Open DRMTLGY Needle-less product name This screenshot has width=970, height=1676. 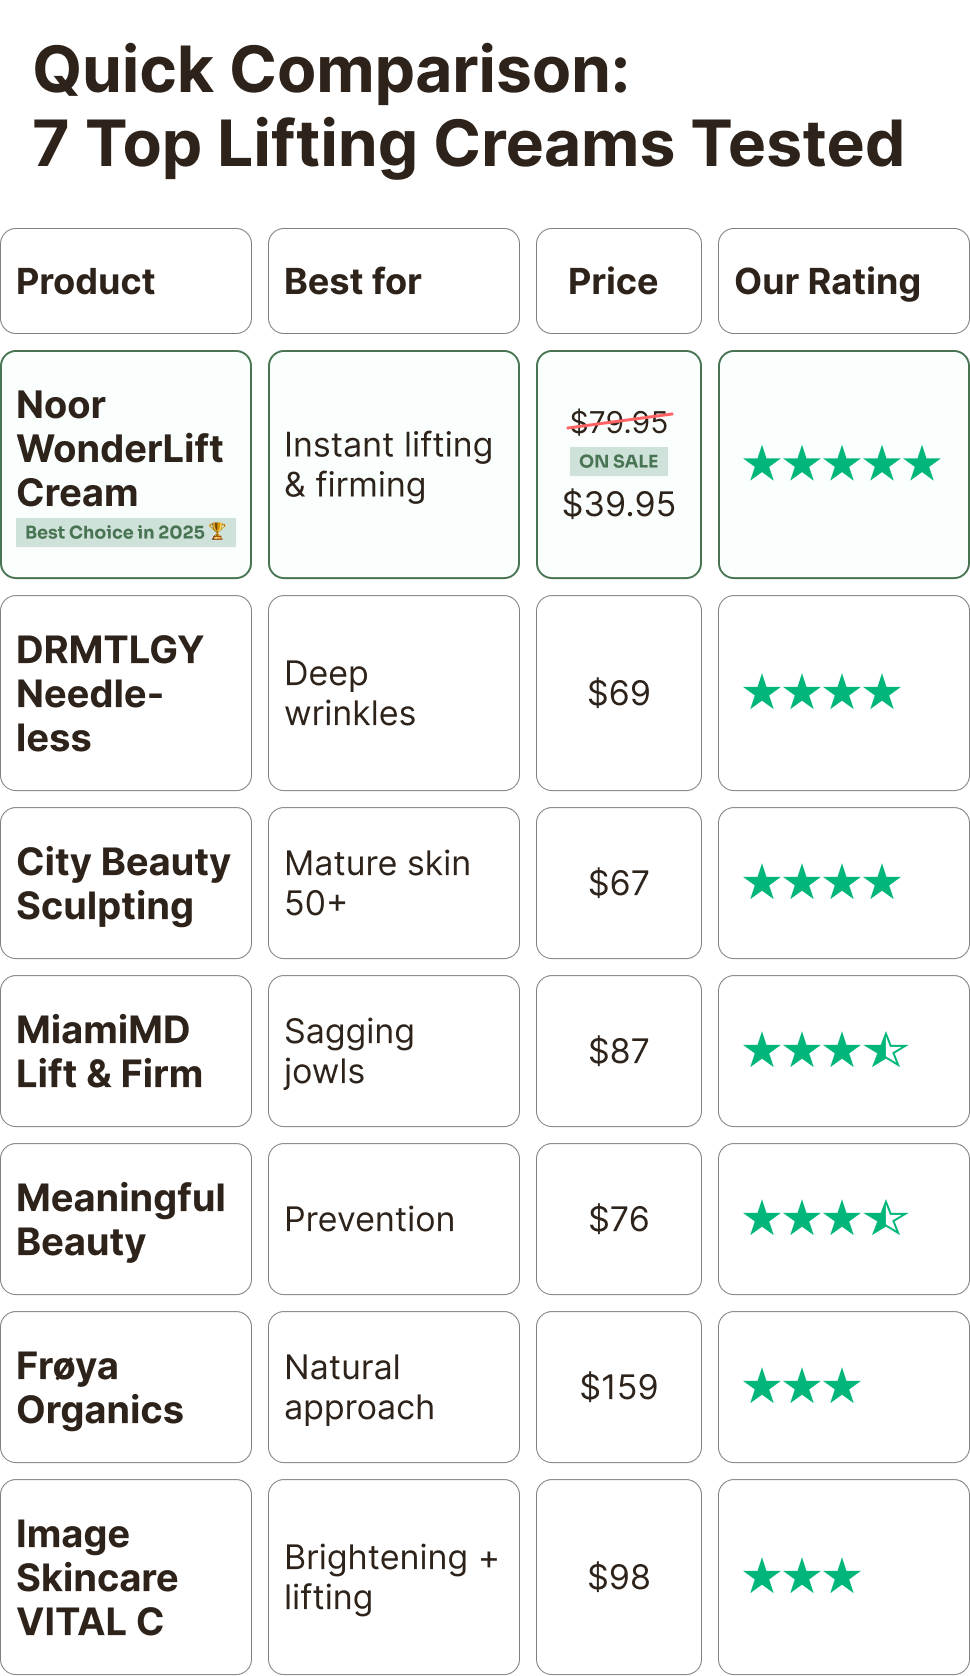[110, 693]
